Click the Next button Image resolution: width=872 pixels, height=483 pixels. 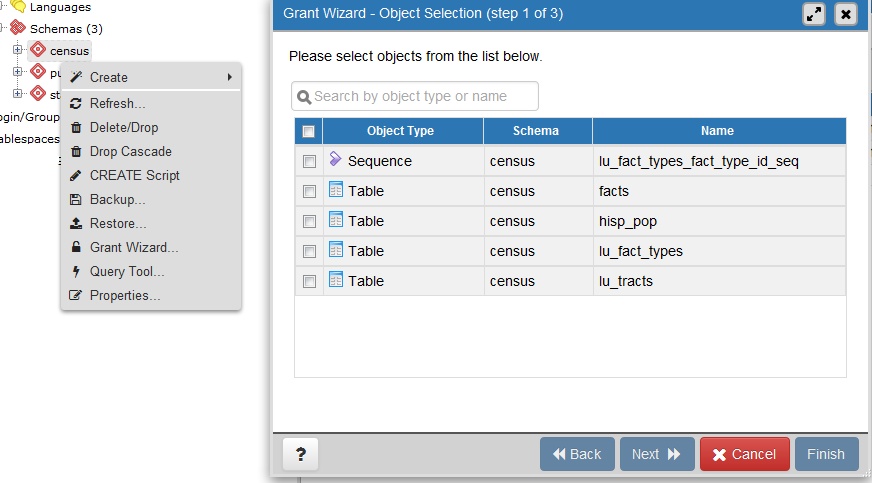point(657,454)
